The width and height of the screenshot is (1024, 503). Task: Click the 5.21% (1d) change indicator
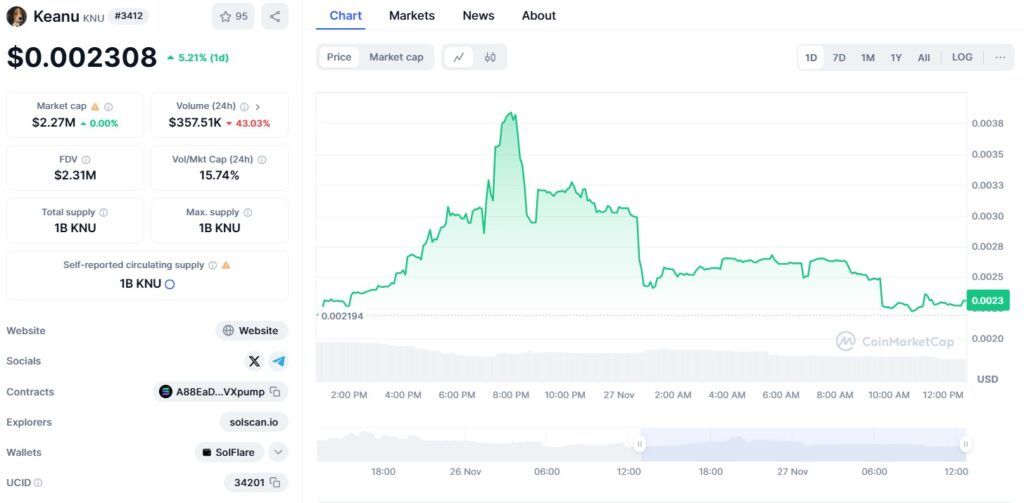point(198,57)
